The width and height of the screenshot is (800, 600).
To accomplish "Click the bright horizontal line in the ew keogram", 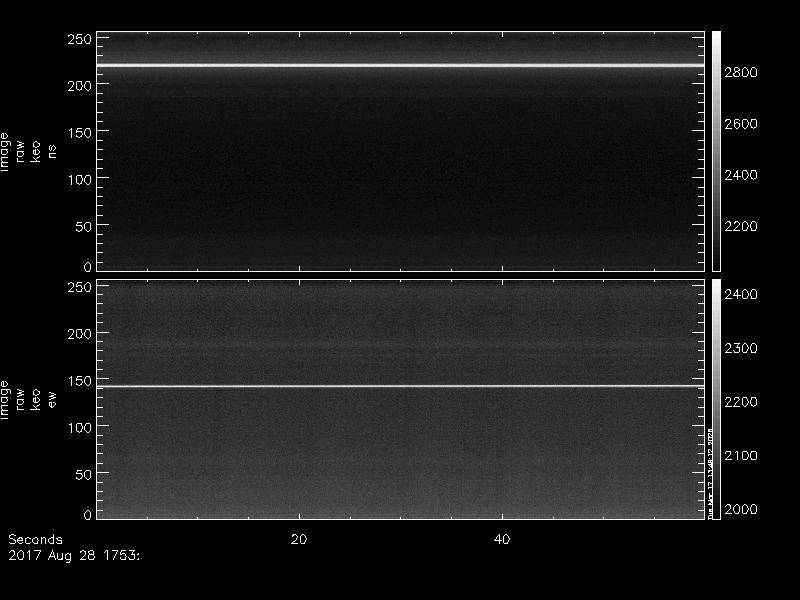I will pos(400,386).
